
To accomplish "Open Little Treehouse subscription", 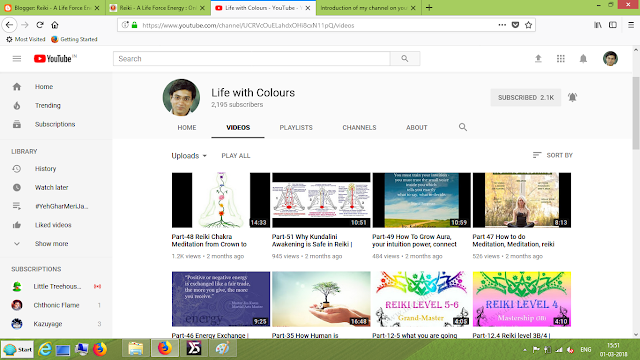I will (56, 287).
